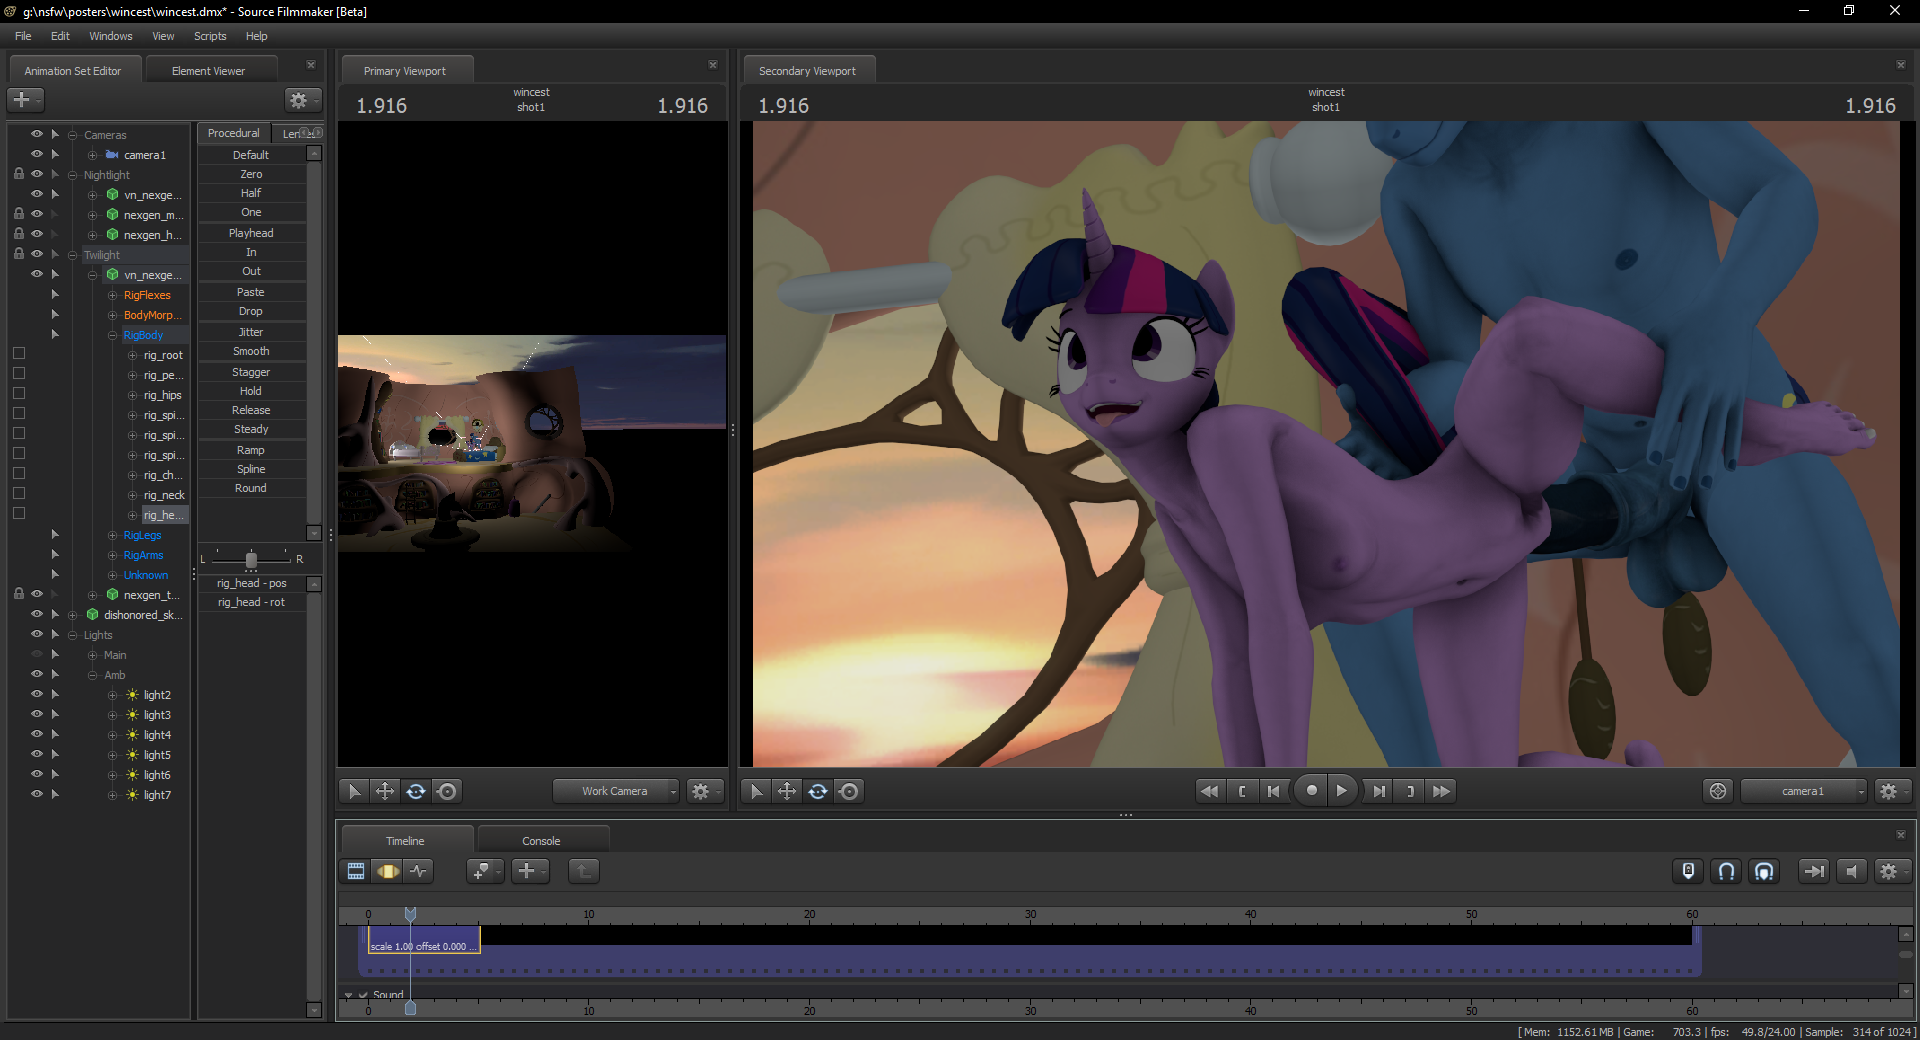
Task: Toggle visibility eye for light2
Action: click(x=37, y=694)
